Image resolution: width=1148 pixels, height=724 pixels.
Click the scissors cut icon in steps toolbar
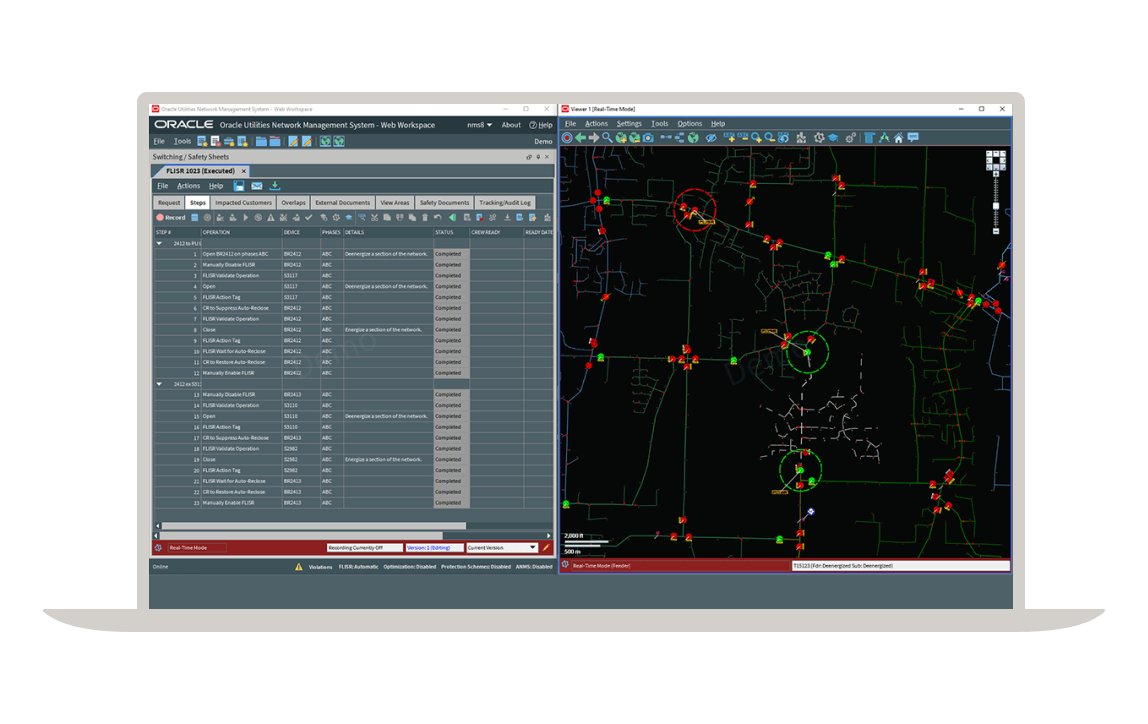click(x=374, y=217)
